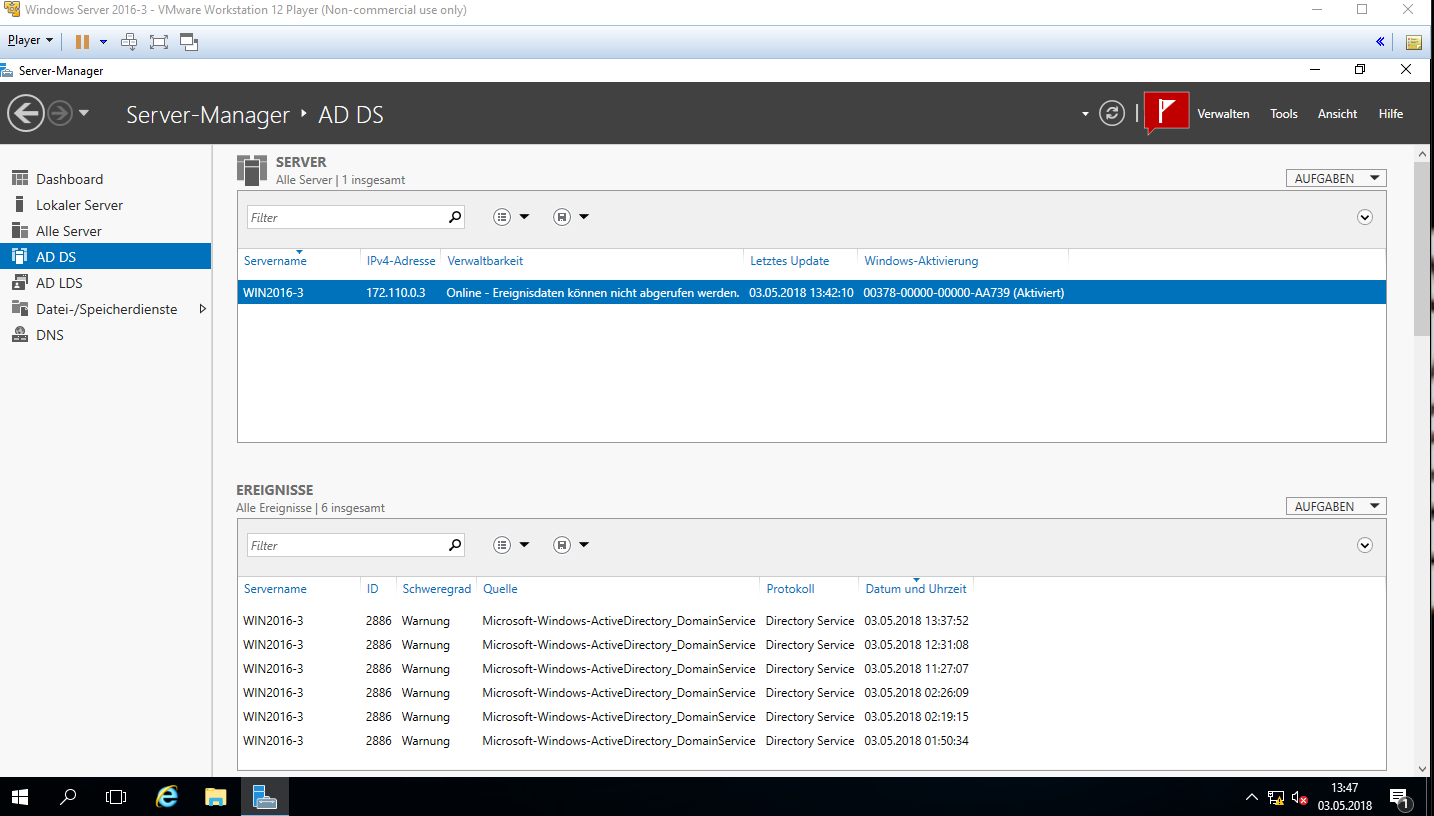1434x816 pixels.
Task: Sort by Letztes Update column
Action: pyautogui.click(x=790, y=261)
